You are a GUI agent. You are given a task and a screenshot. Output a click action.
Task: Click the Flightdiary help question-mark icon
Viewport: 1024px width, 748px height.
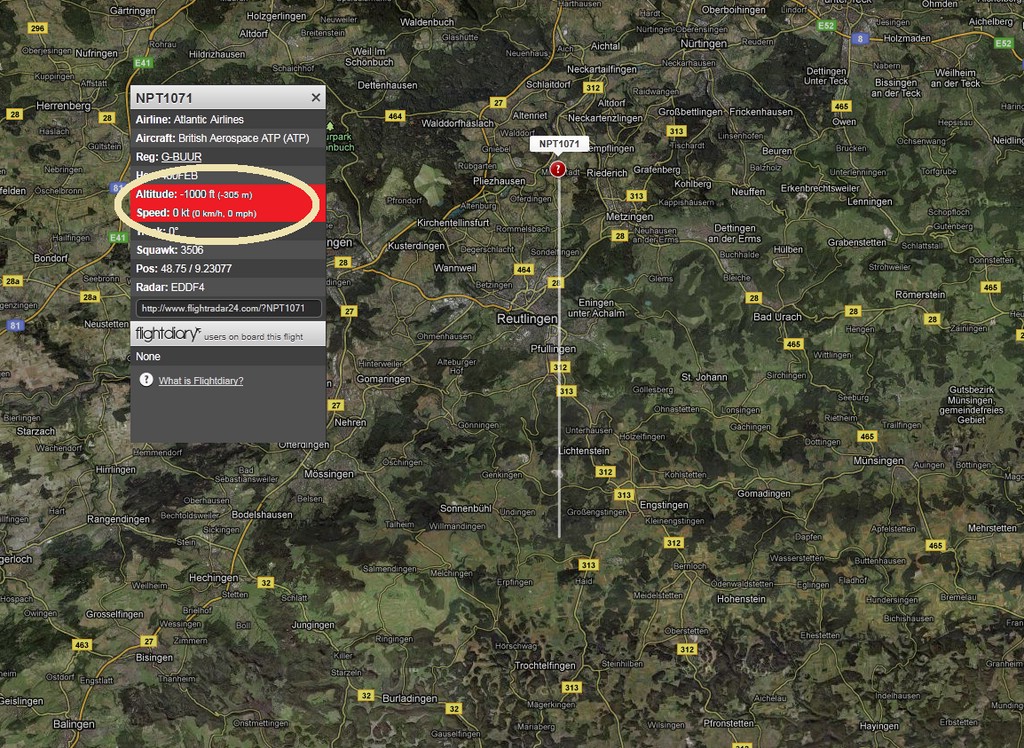(146, 380)
